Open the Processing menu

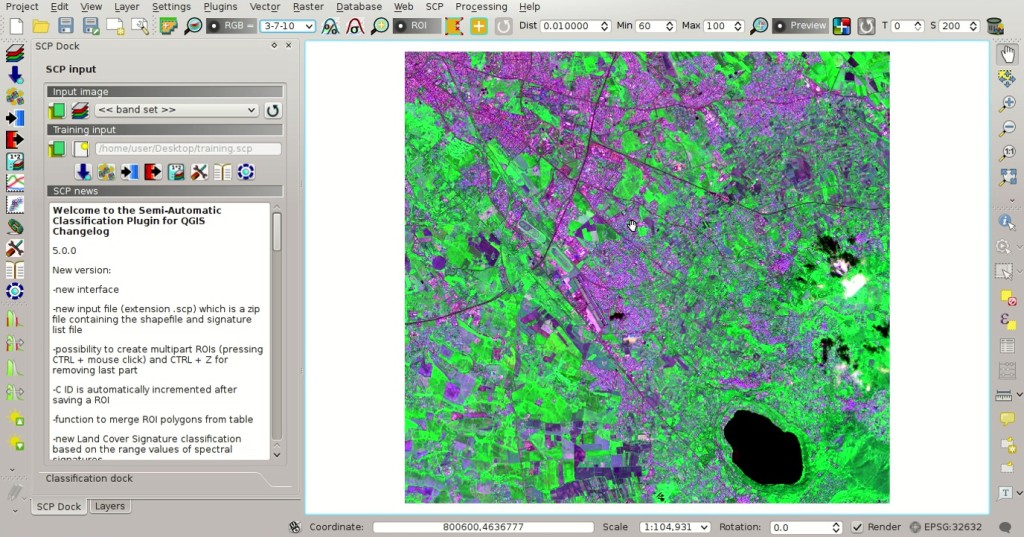pyautogui.click(x=481, y=7)
